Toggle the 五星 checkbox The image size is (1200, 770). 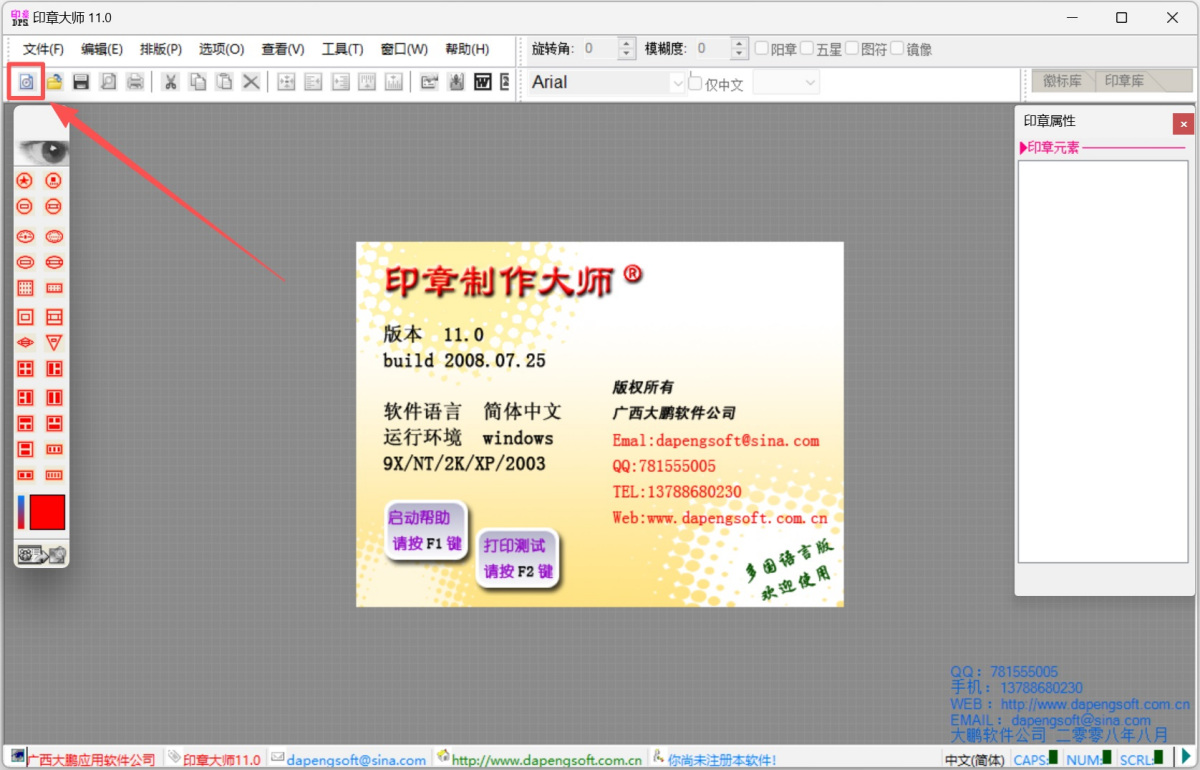pos(807,48)
